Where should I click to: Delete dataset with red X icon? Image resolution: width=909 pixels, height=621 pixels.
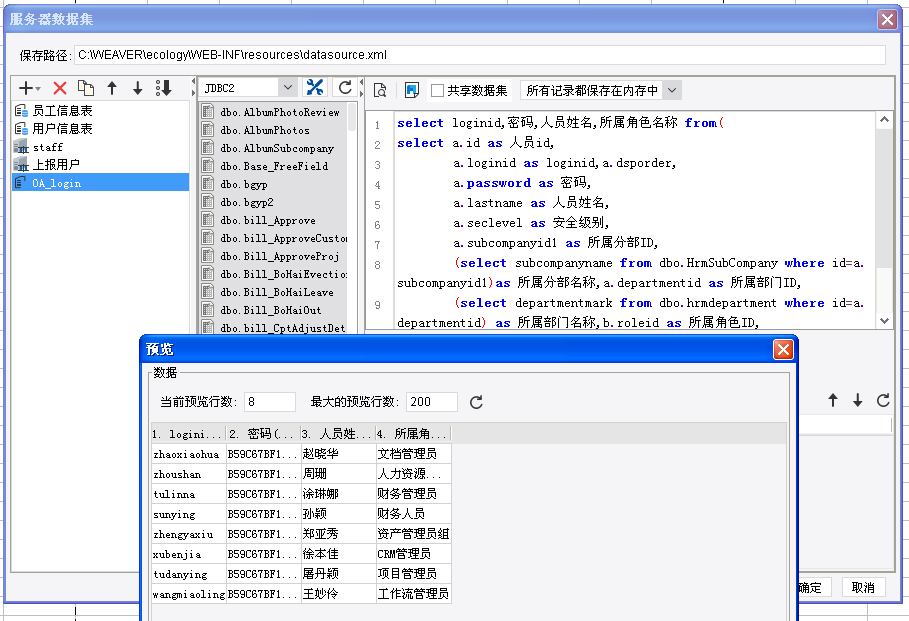point(60,88)
